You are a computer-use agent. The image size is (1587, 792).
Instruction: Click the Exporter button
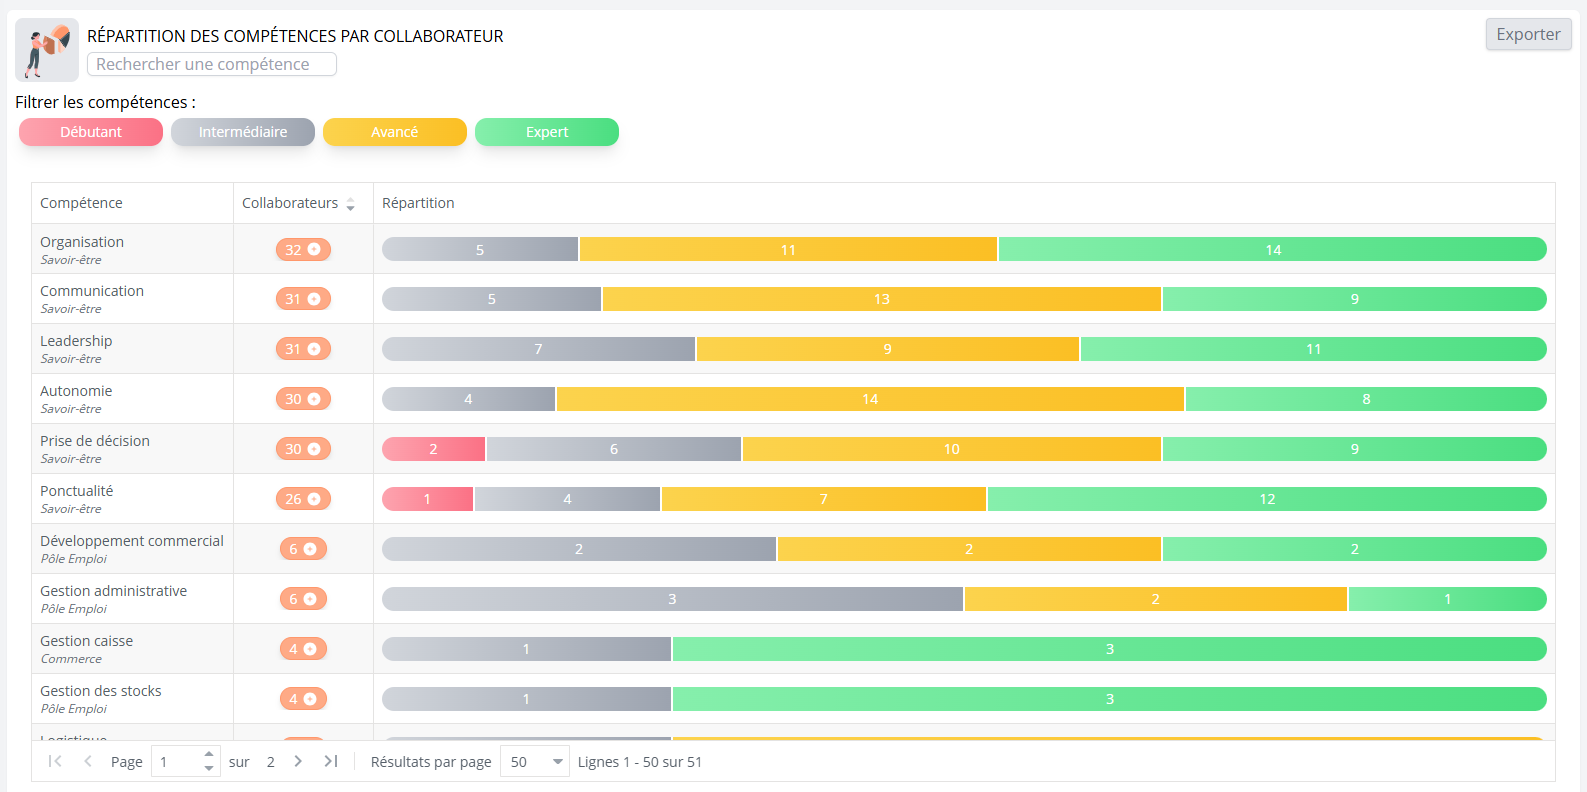tap(1528, 34)
